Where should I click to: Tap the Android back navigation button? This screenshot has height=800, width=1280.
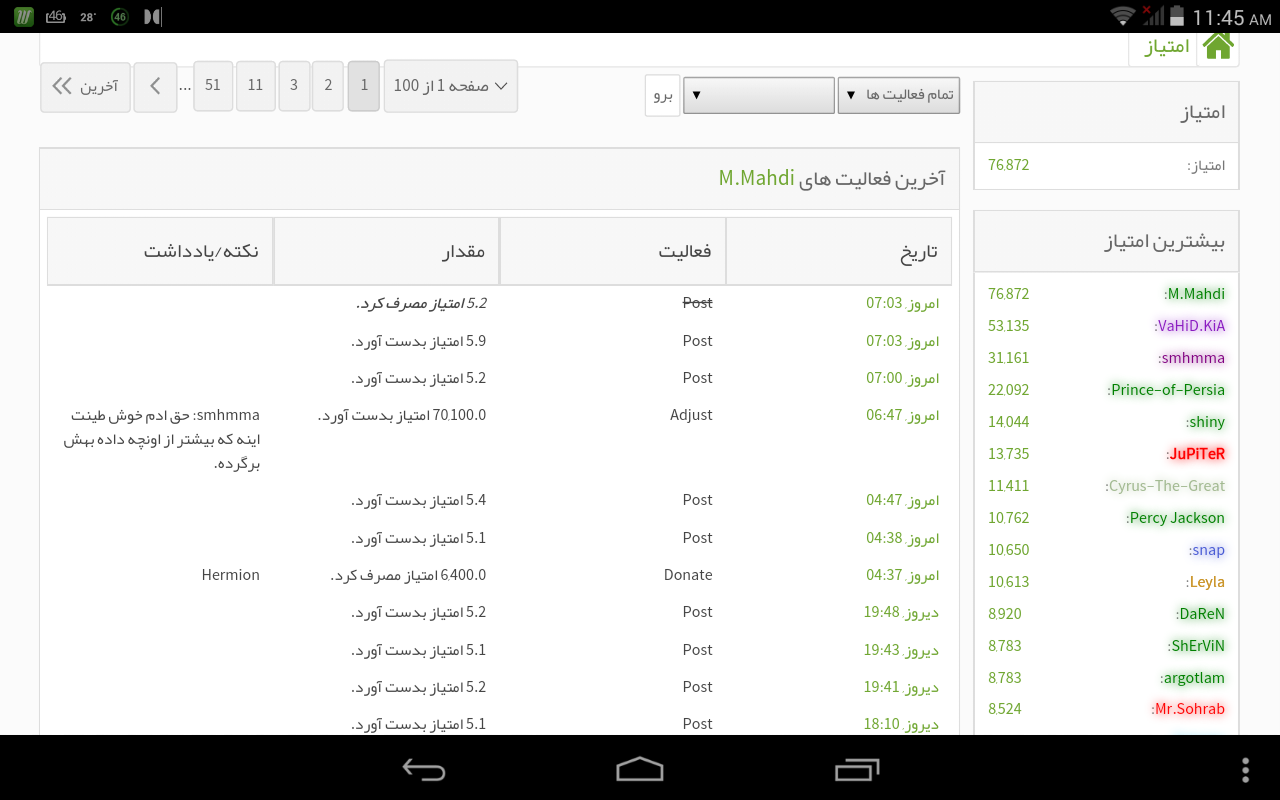[x=424, y=768]
